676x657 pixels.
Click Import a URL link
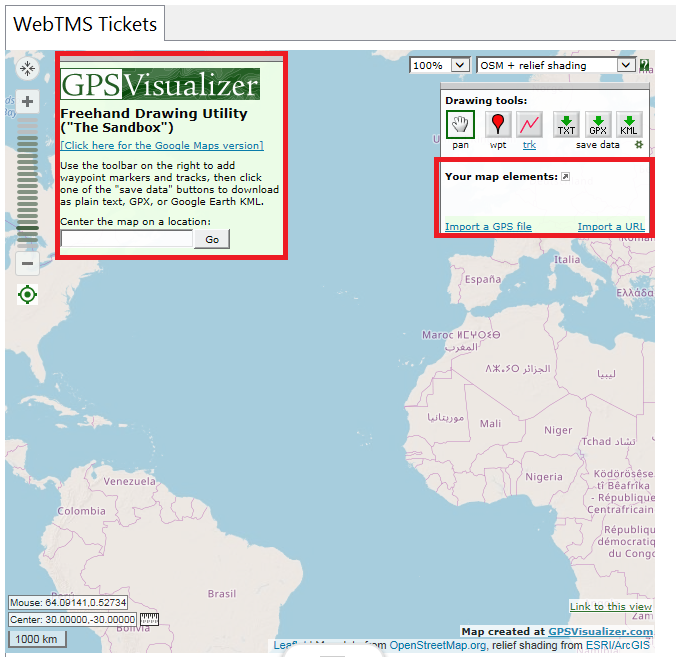[x=611, y=226]
